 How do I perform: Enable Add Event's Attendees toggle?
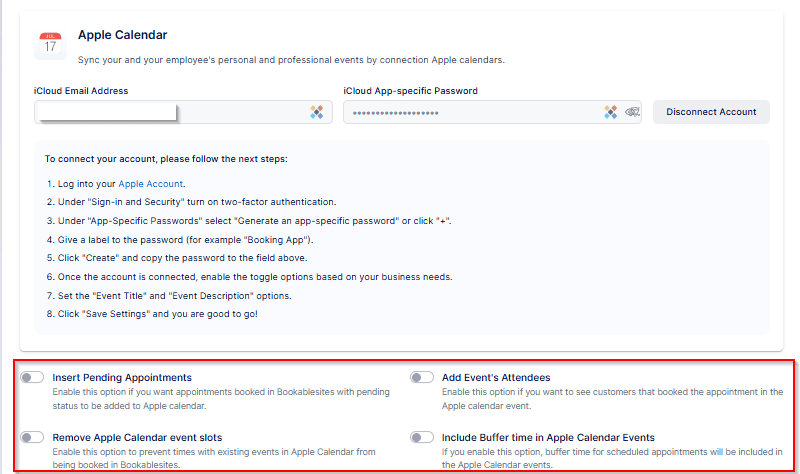pyautogui.click(x=422, y=378)
